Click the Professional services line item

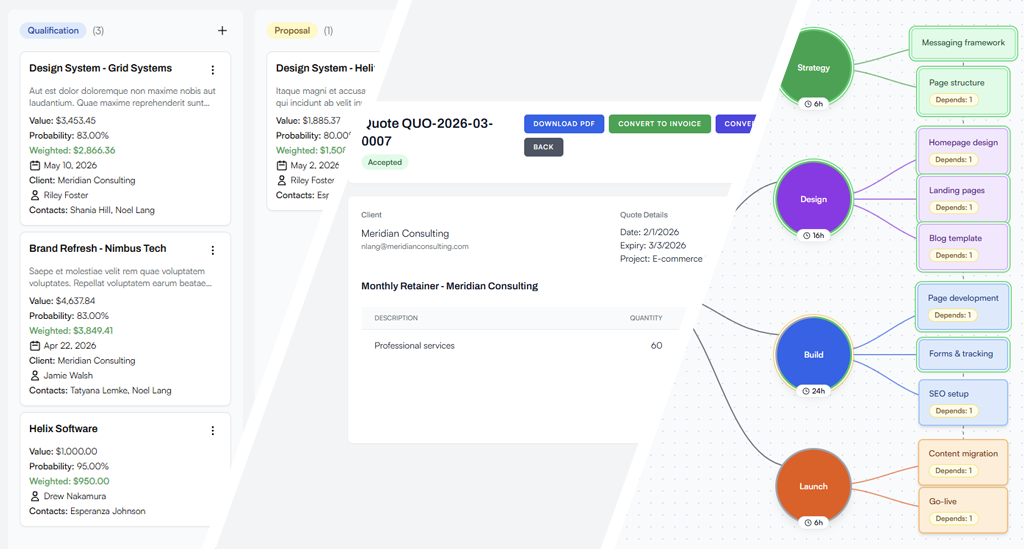point(414,346)
